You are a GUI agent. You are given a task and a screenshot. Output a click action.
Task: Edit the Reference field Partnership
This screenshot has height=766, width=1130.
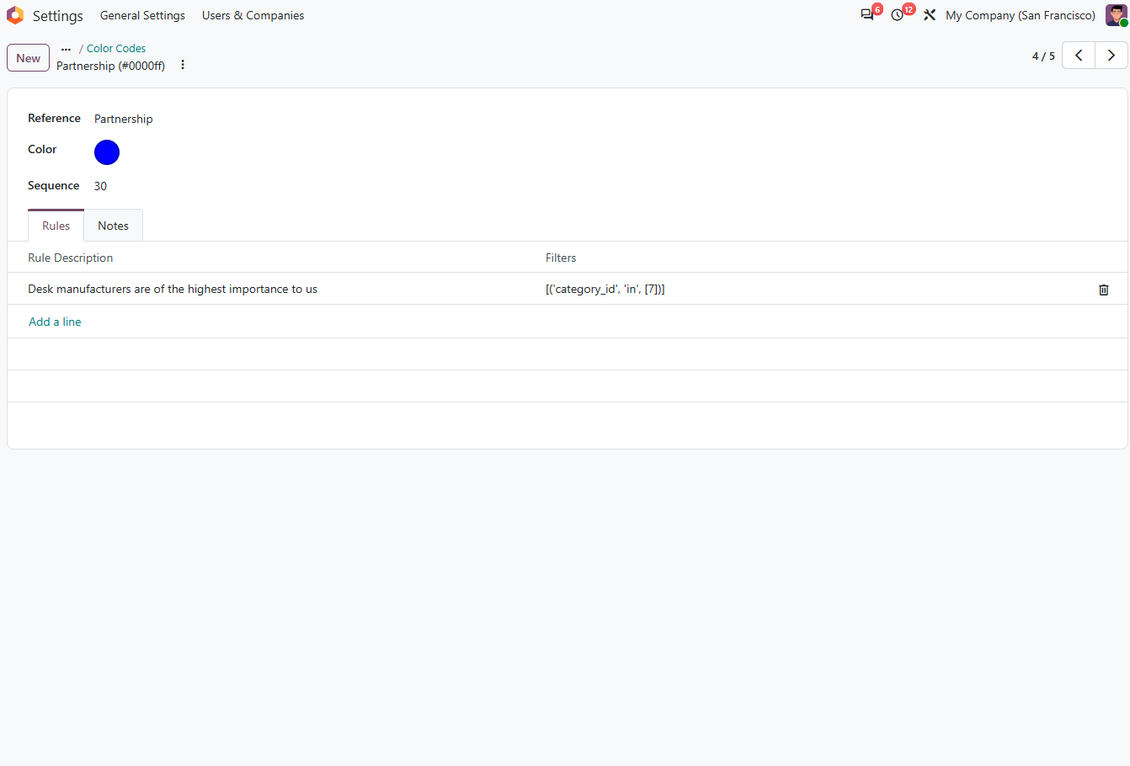123,119
